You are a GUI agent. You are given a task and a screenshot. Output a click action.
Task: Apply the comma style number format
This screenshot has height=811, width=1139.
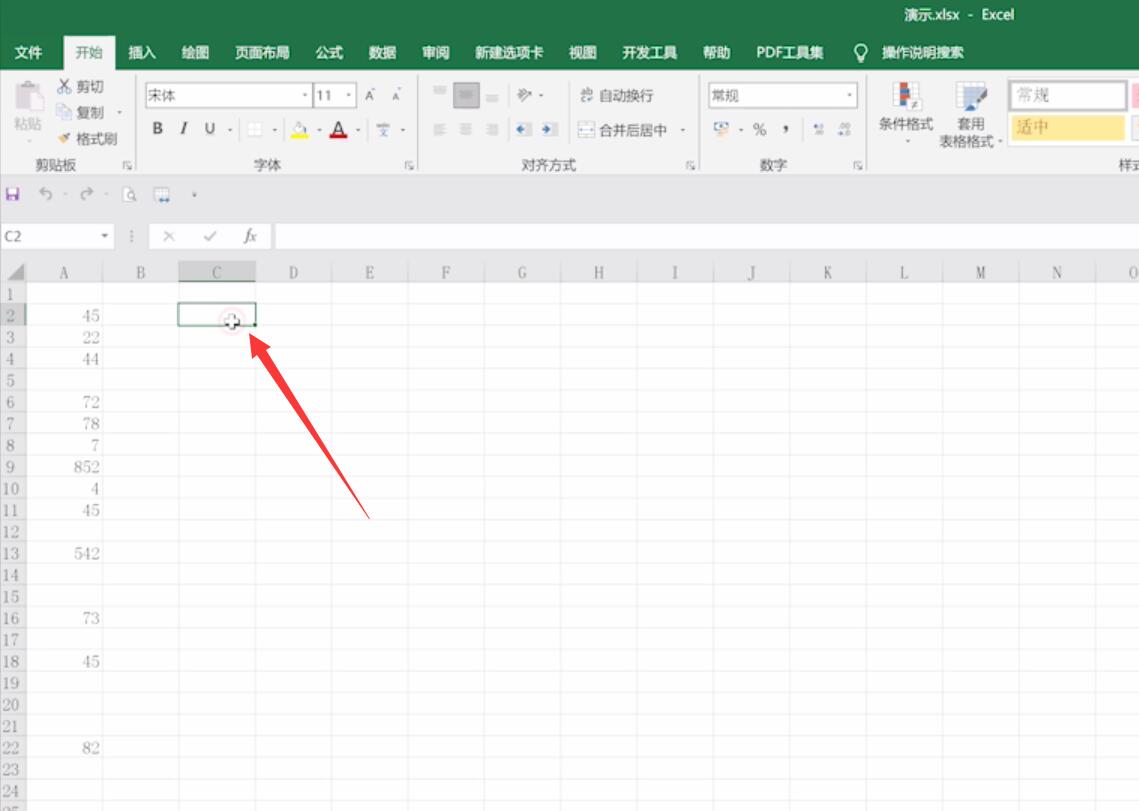786,129
